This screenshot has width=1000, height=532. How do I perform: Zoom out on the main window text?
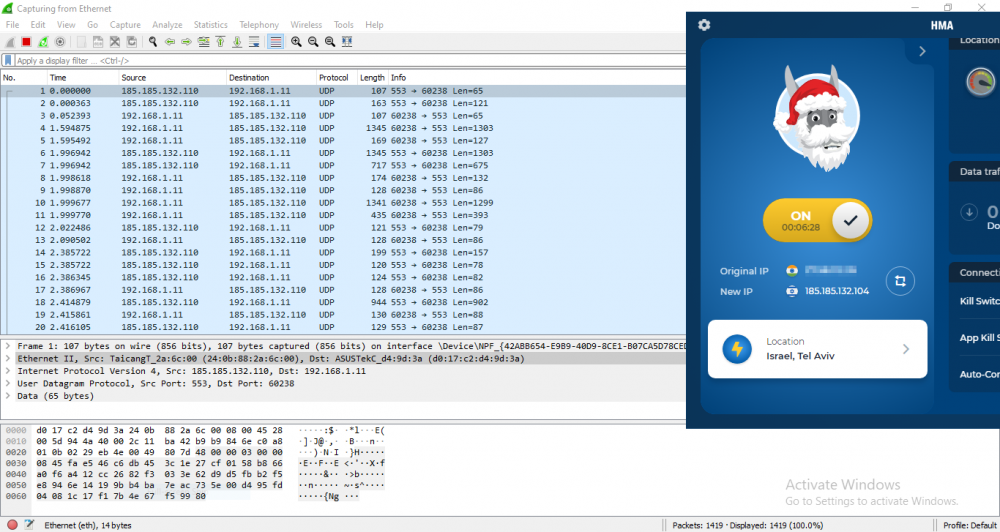(313, 42)
